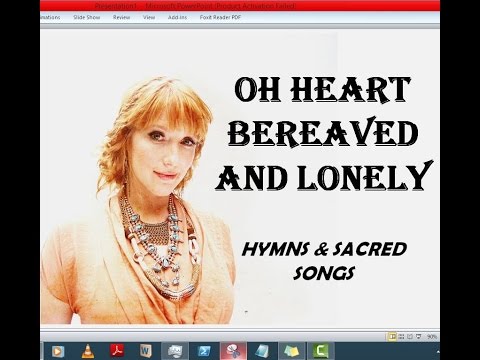This screenshot has width=480, height=360.
Task: Click the PowerPoint title bar text
Action: click(x=195, y=6)
